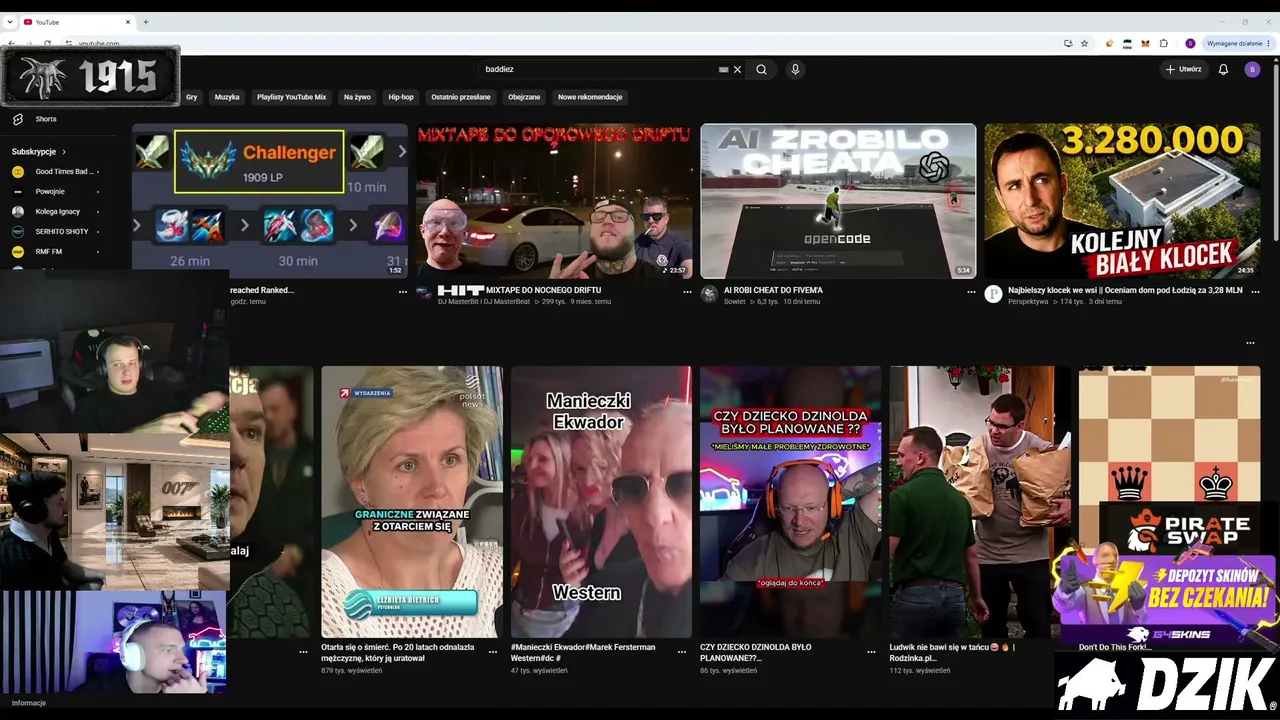1280x720 pixels.
Task: Open the Elżbieta Dietrich Polsat News short
Action: [412, 502]
